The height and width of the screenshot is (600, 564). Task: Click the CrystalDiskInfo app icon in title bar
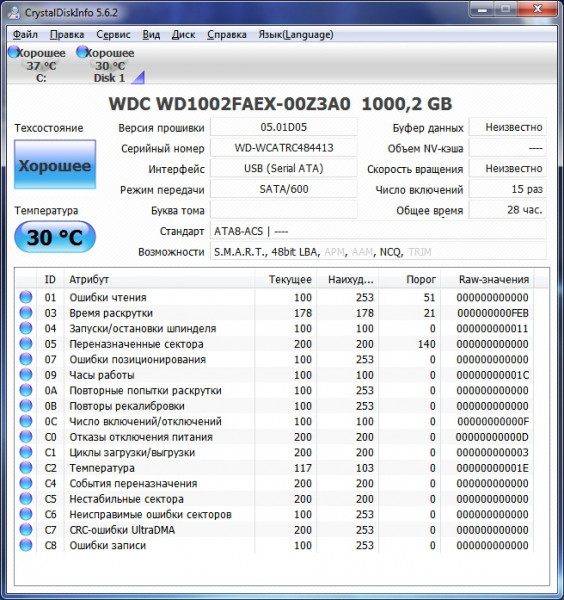pyautogui.click(x=14, y=12)
